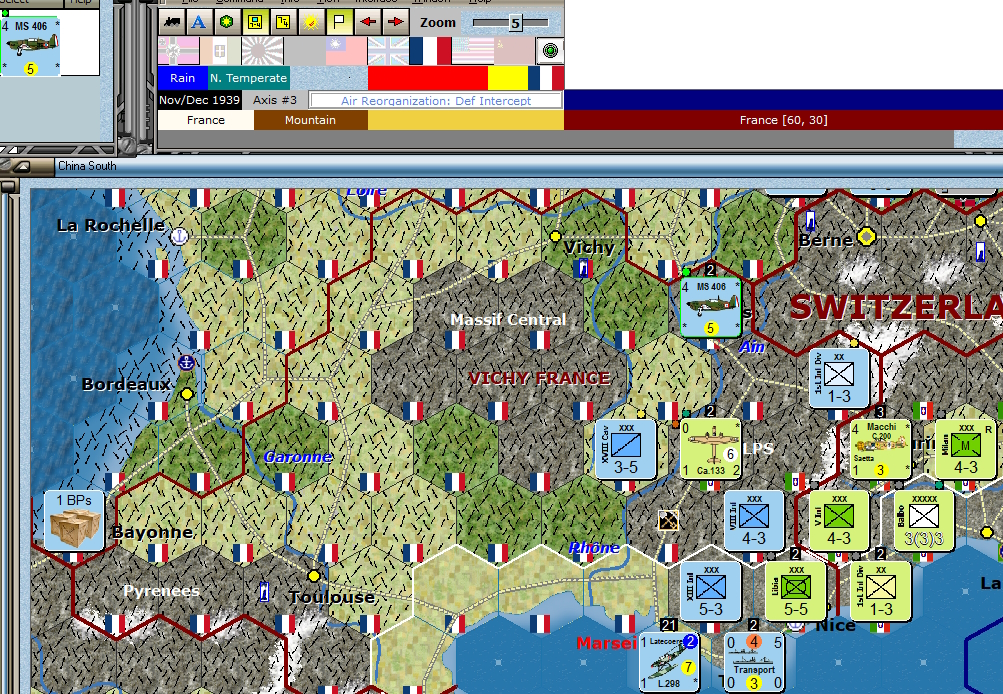This screenshot has height=694, width=1003.
Task: Click the Massif Central map label
Action: pos(508,319)
